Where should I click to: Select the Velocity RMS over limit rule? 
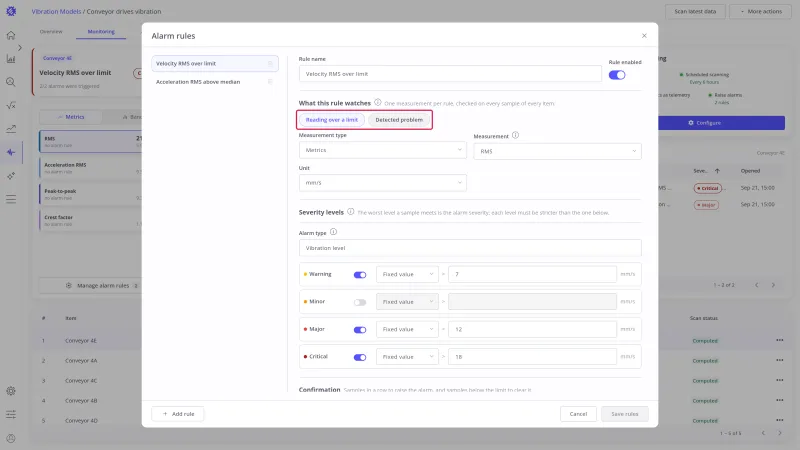pyautogui.click(x=215, y=64)
